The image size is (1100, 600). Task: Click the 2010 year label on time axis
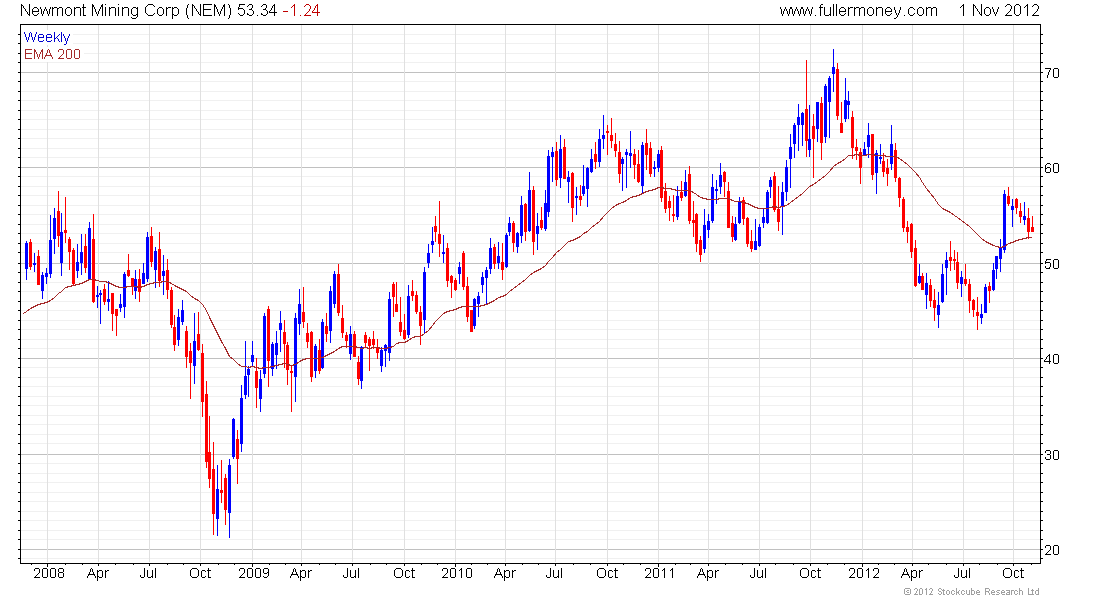coord(457,573)
